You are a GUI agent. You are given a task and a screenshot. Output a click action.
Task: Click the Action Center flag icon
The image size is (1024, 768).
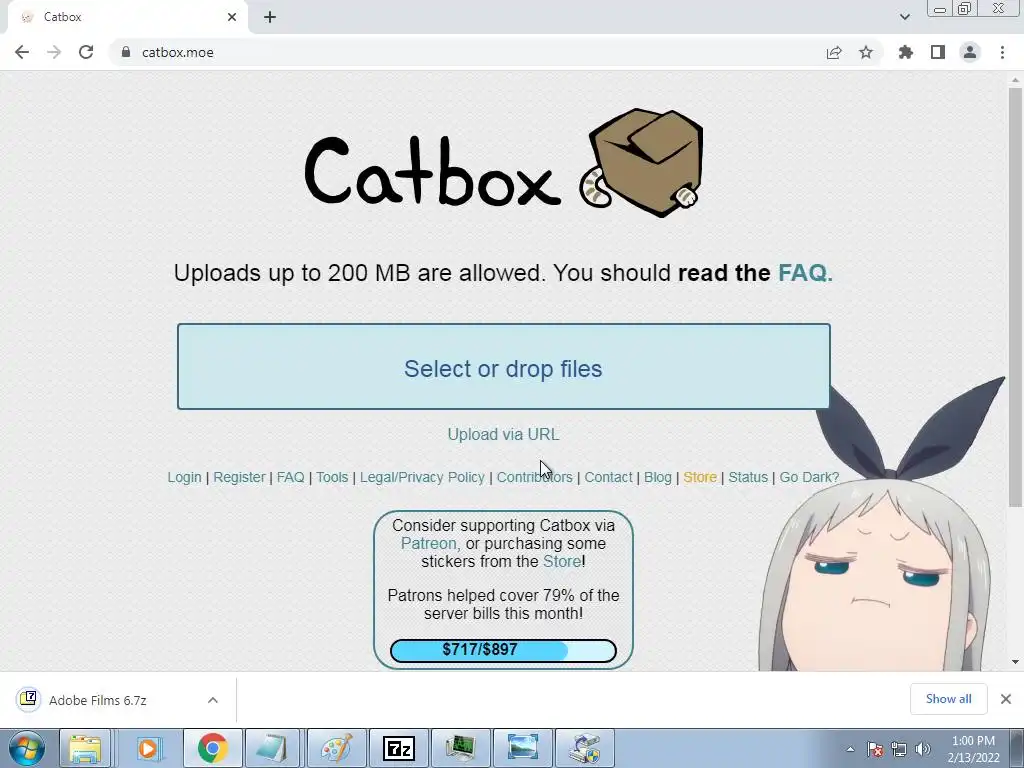pos(875,749)
